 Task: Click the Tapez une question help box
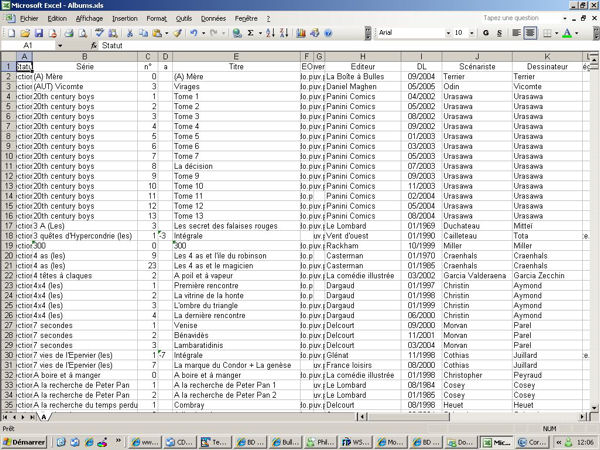pos(521,18)
